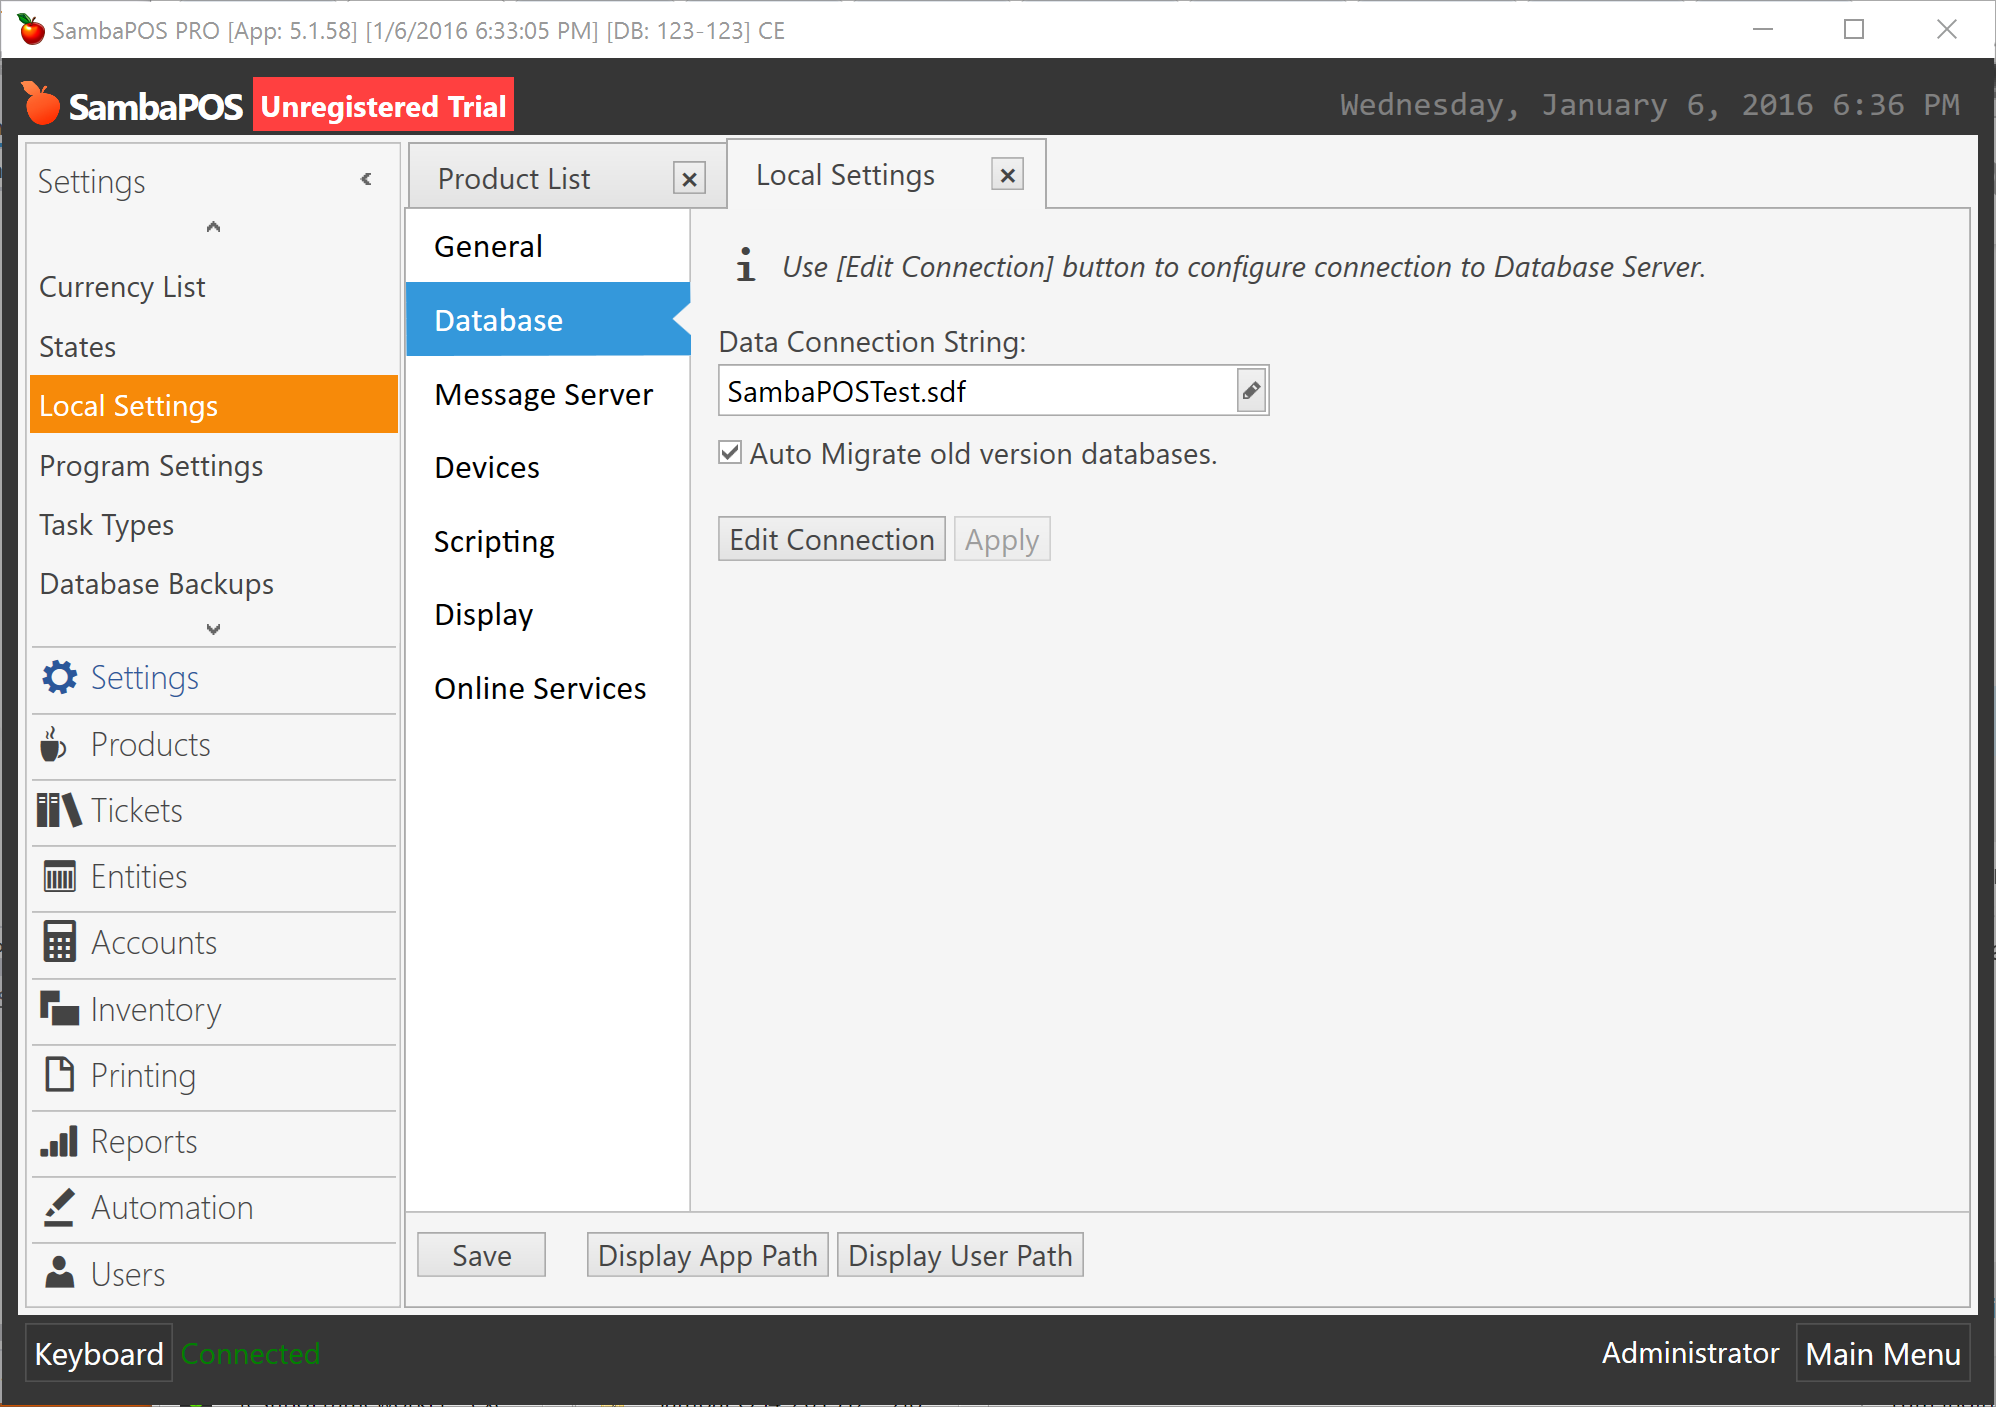
Task: Open Printing via the page icon
Action: 59,1075
